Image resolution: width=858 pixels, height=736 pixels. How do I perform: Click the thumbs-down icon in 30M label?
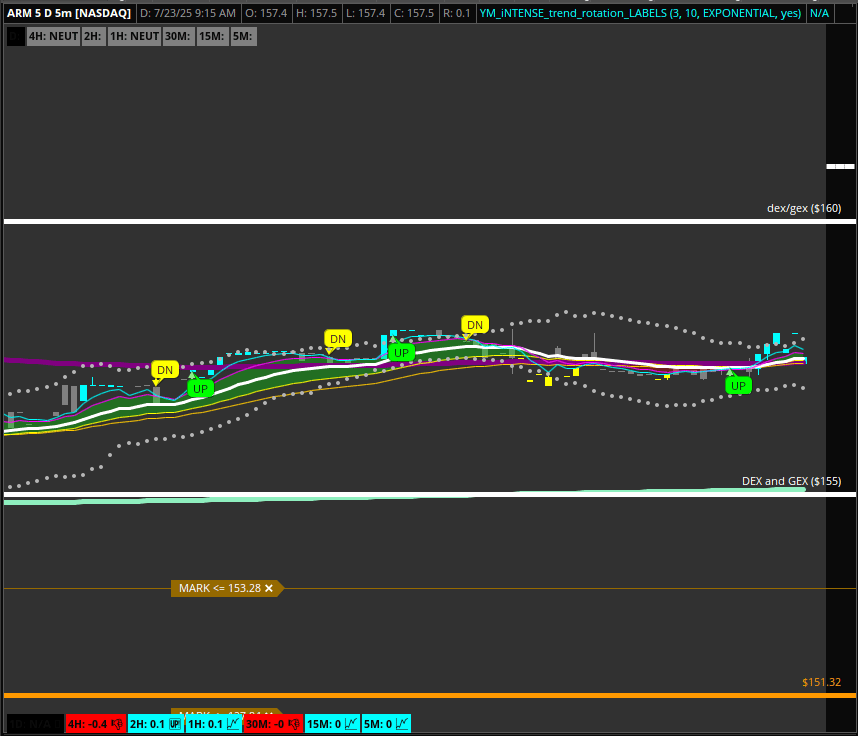coord(294,724)
